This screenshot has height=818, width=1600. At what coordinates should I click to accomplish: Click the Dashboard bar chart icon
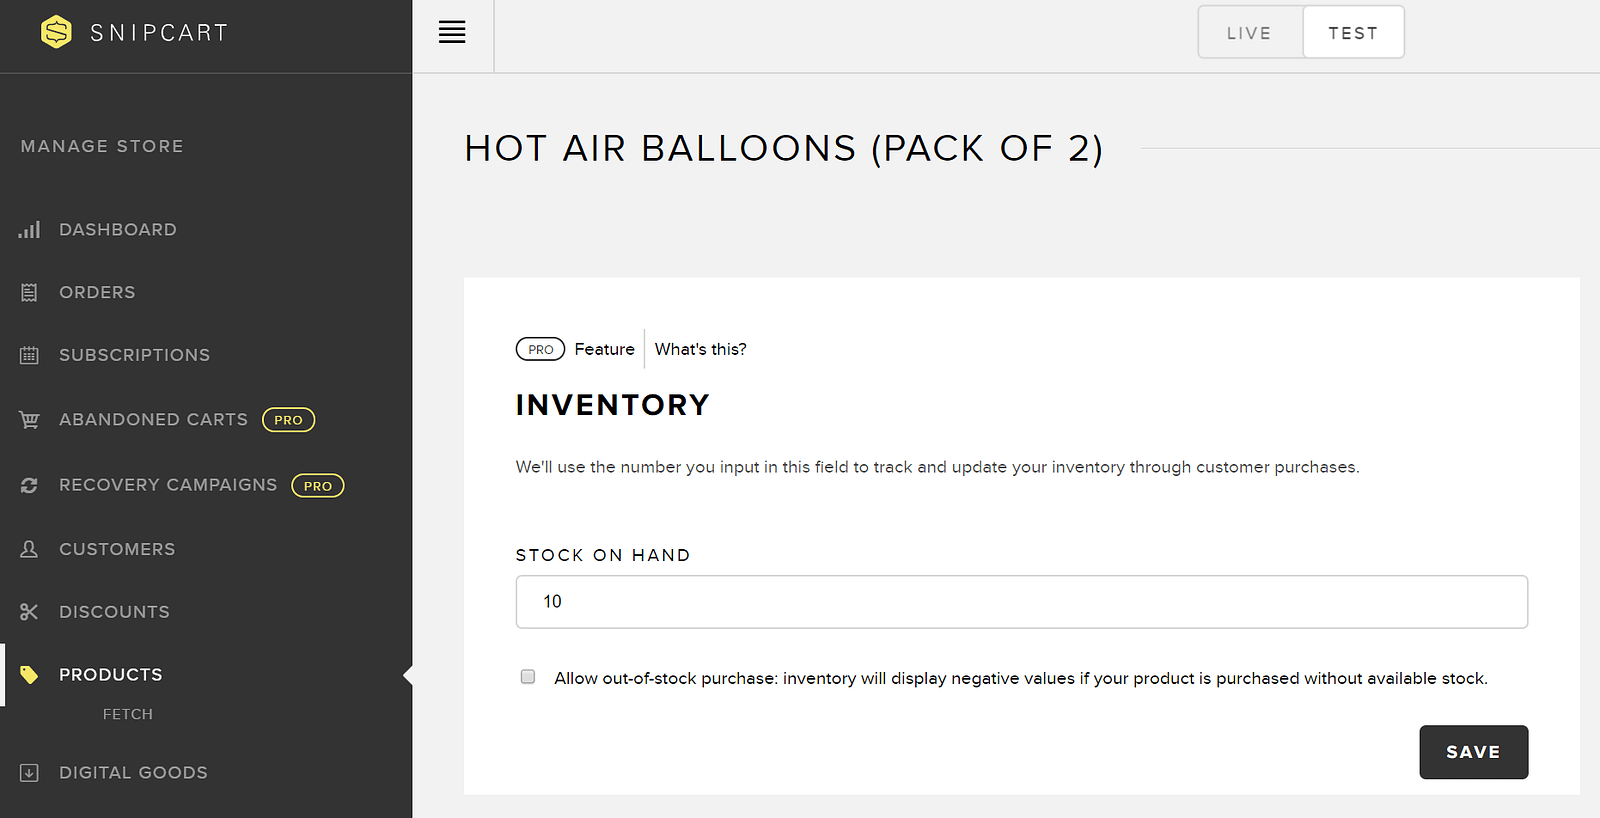pos(29,230)
